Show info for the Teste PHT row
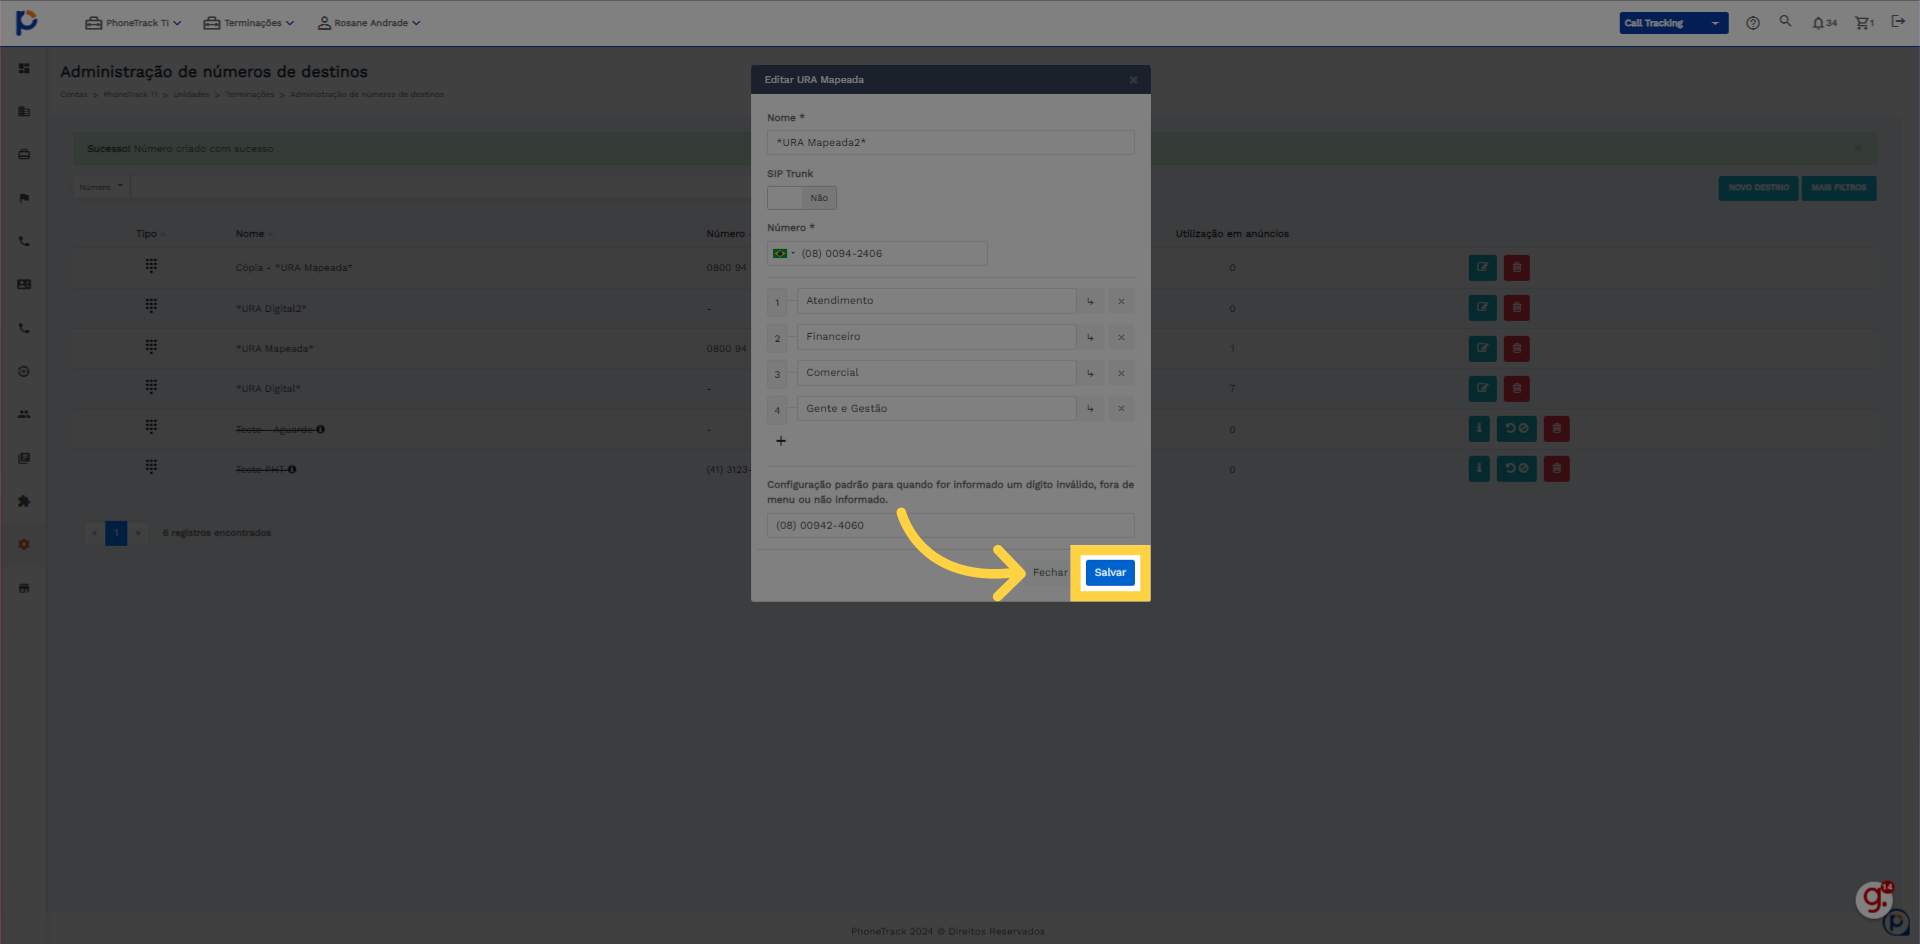This screenshot has width=1920, height=944. pyautogui.click(x=1479, y=469)
